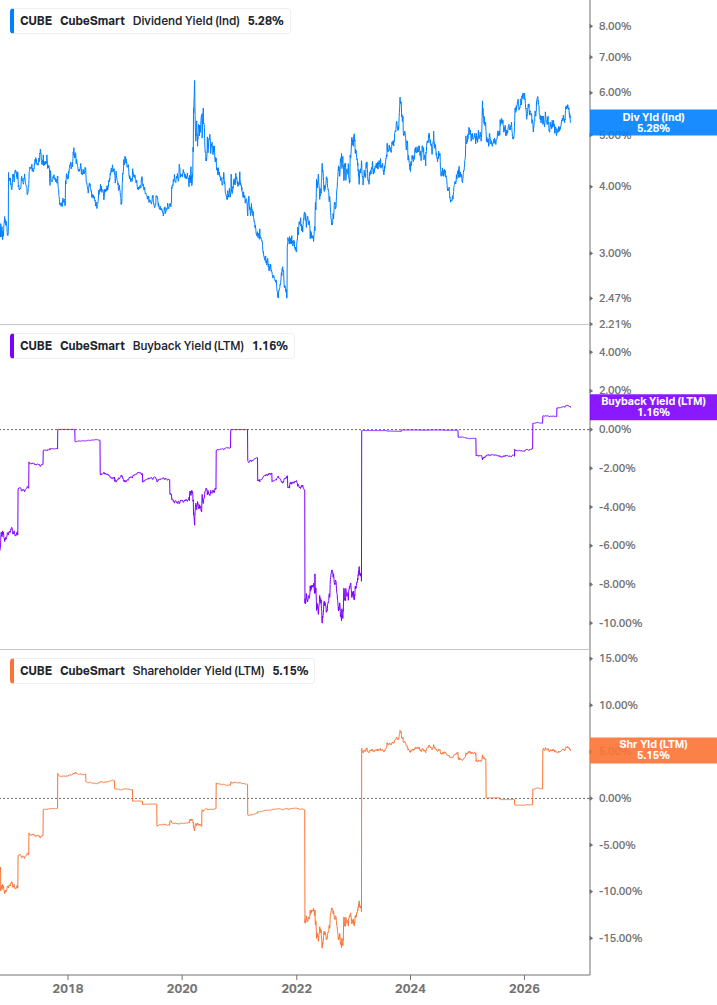Viewport: 717px width, 1005px height.
Task: Click the 8.00% tick on dividend yield axis
Action: tap(614, 26)
